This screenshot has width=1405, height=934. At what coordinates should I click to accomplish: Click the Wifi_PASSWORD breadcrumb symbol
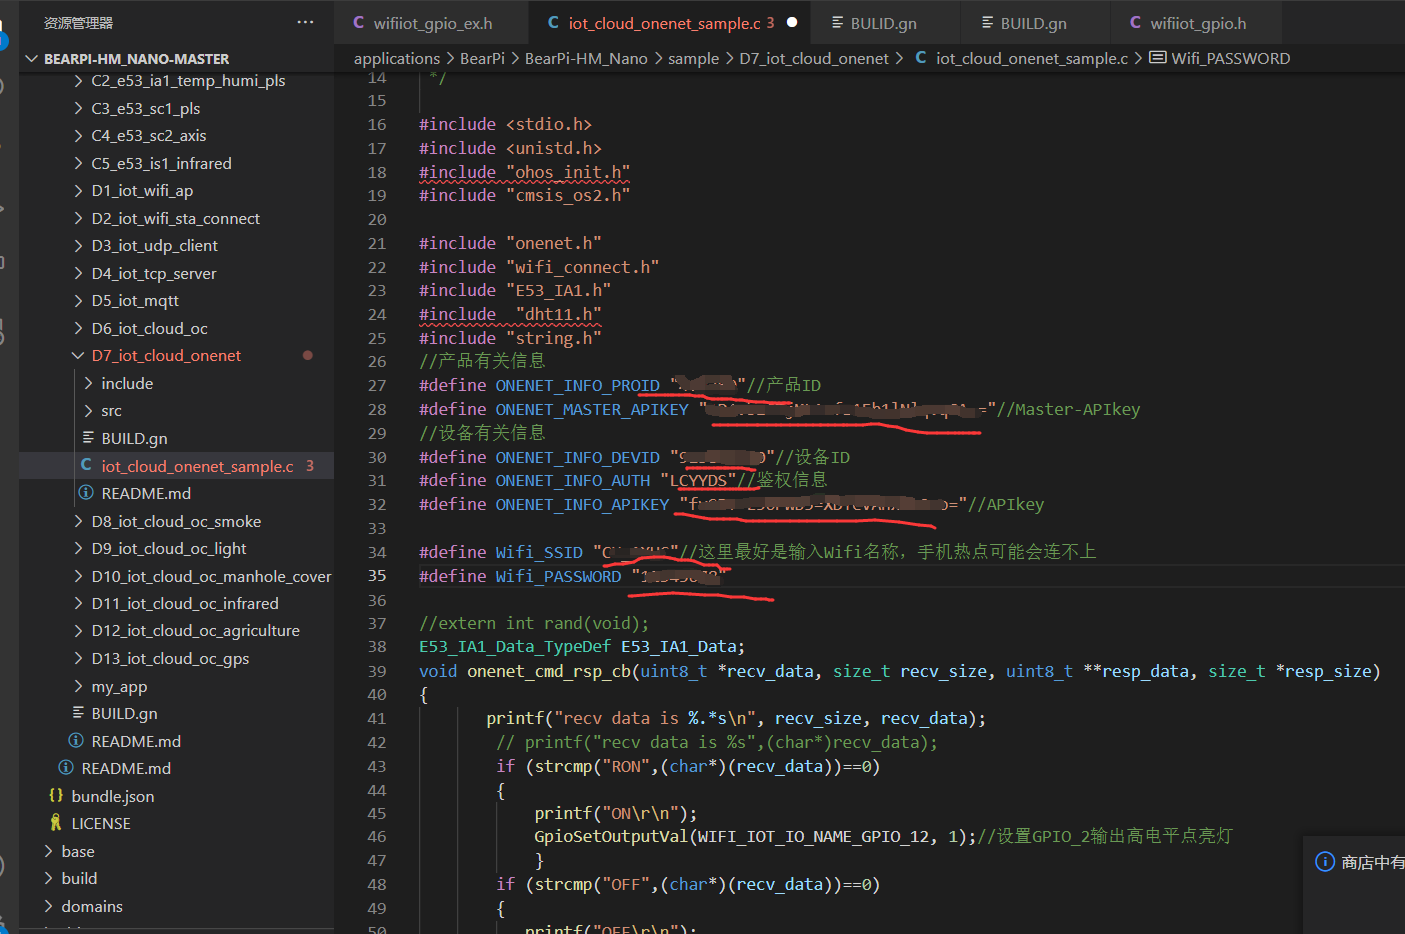point(1230,59)
